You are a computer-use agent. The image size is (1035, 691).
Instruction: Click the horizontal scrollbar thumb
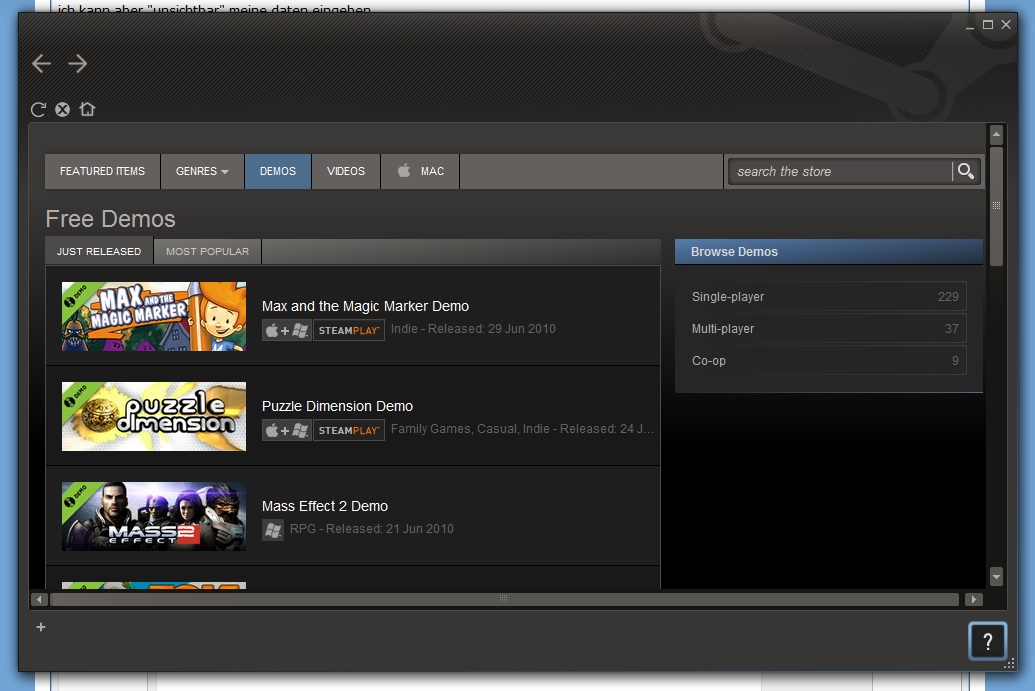coord(504,599)
